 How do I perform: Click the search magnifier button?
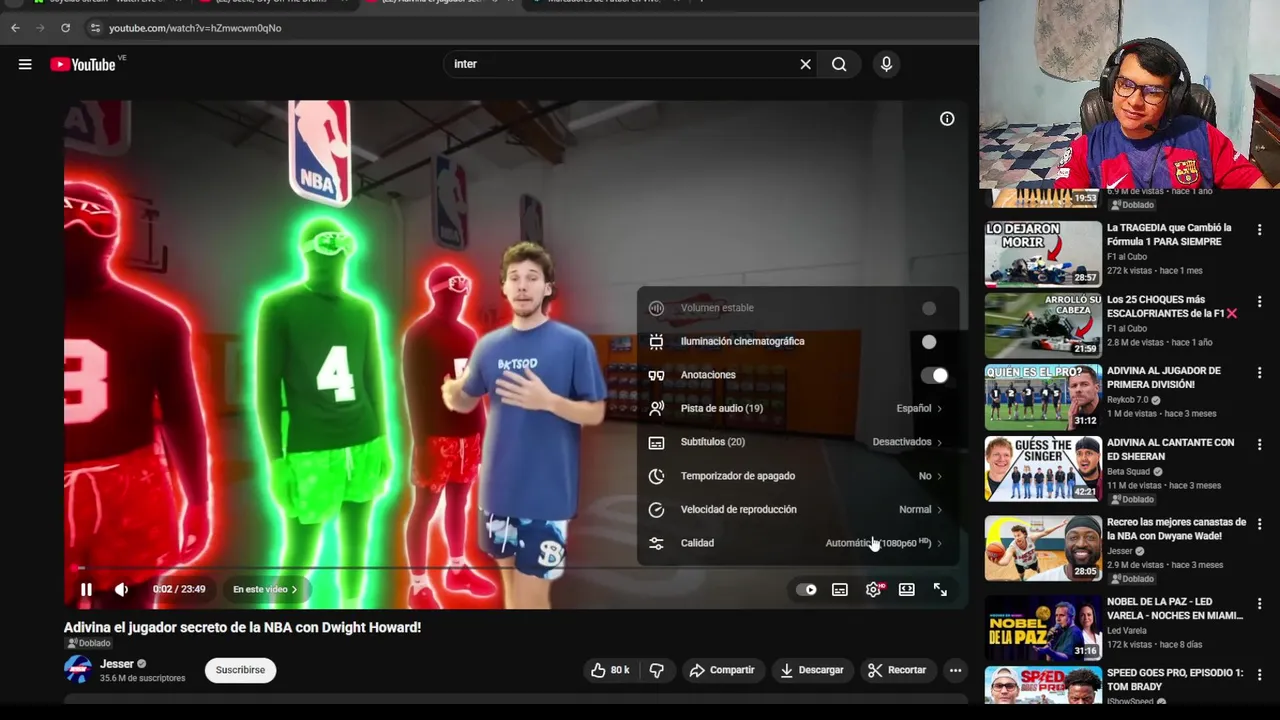coord(839,64)
